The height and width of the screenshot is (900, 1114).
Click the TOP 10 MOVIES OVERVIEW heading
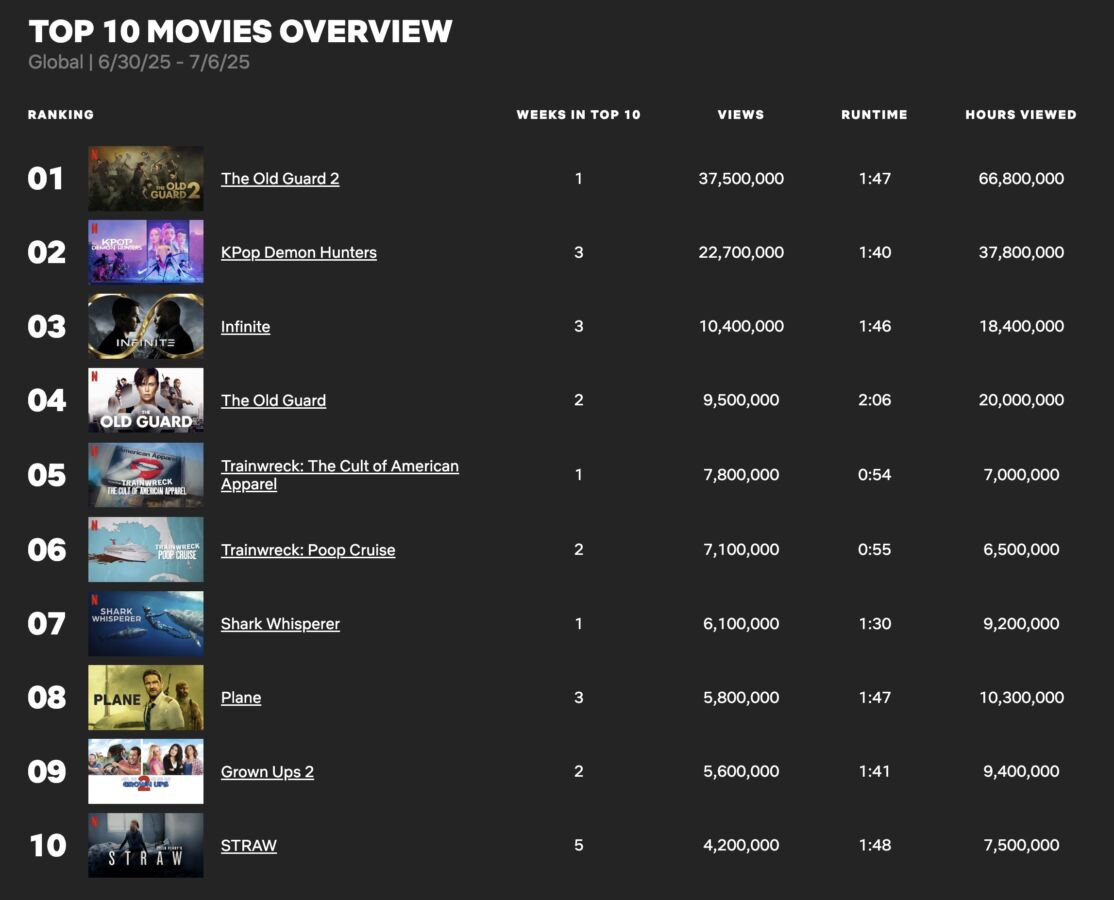coord(240,31)
